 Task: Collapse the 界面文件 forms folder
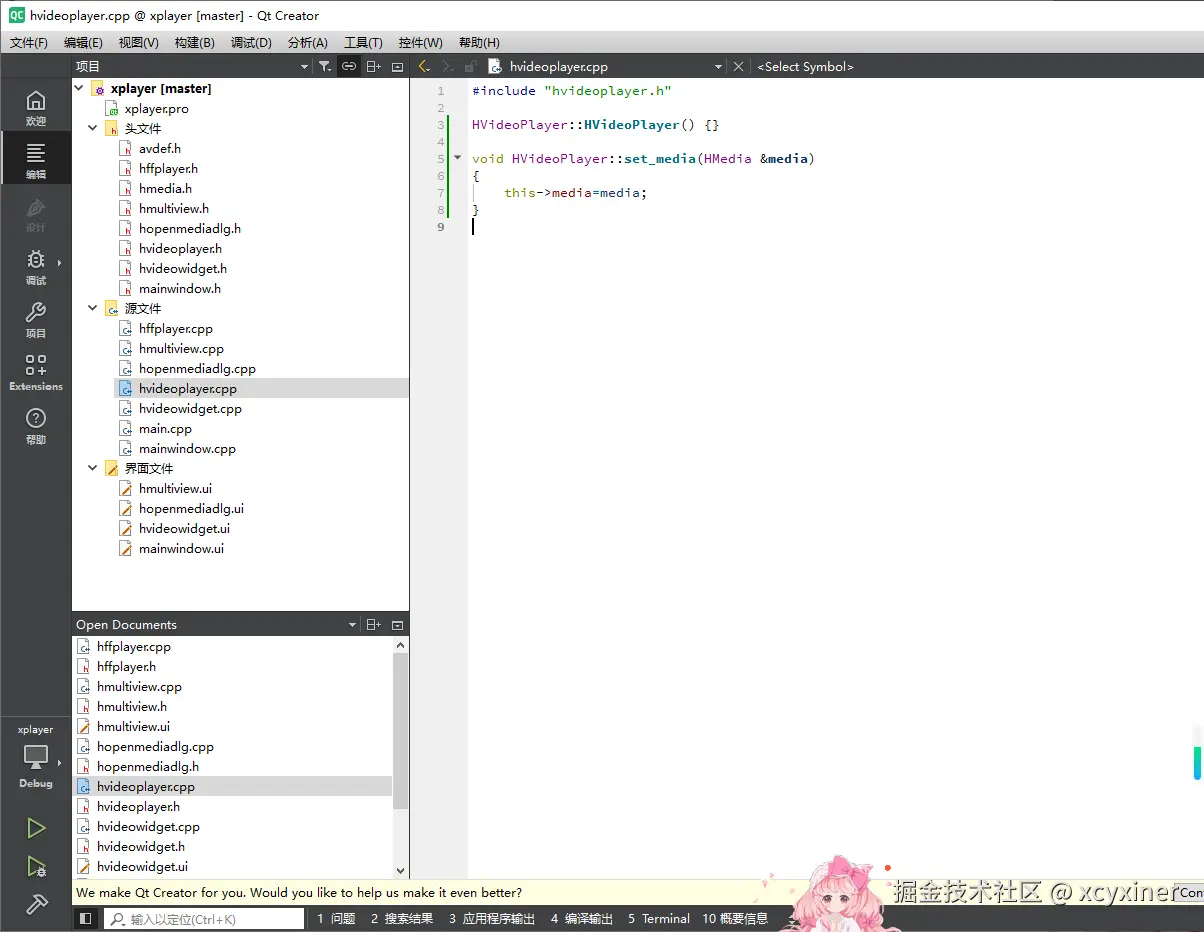[x=93, y=468]
